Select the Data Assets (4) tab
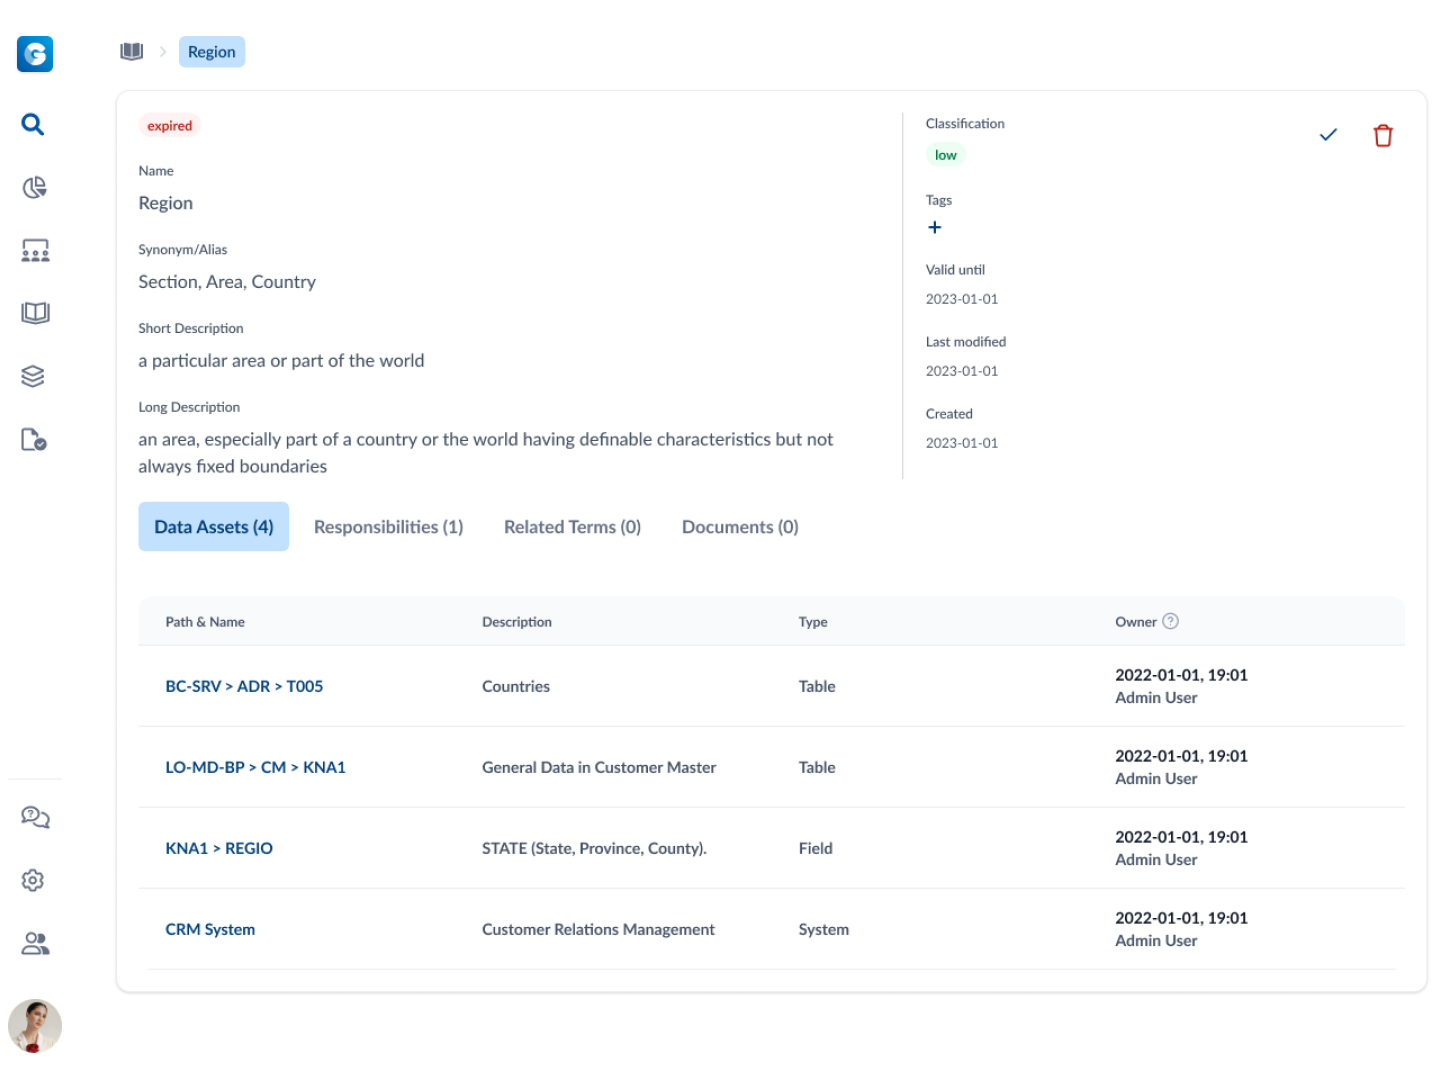This screenshot has width=1440, height=1080. click(x=214, y=527)
